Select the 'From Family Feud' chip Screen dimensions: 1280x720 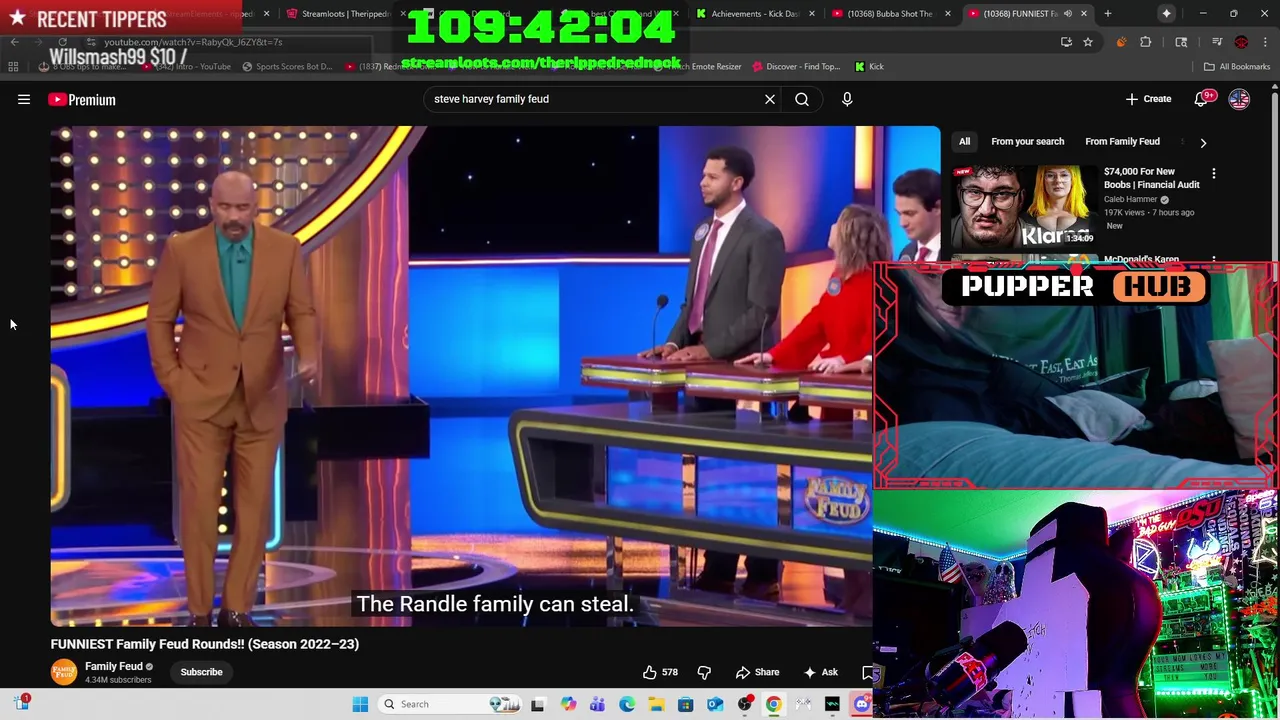[1122, 141]
